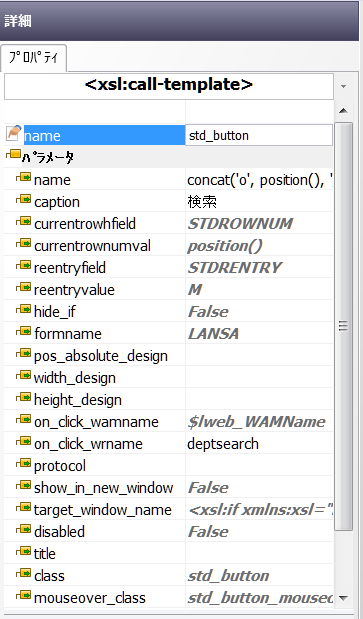Click the parameter icon beside protocol
The width and height of the screenshot is (363, 619).
coord(23,463)
